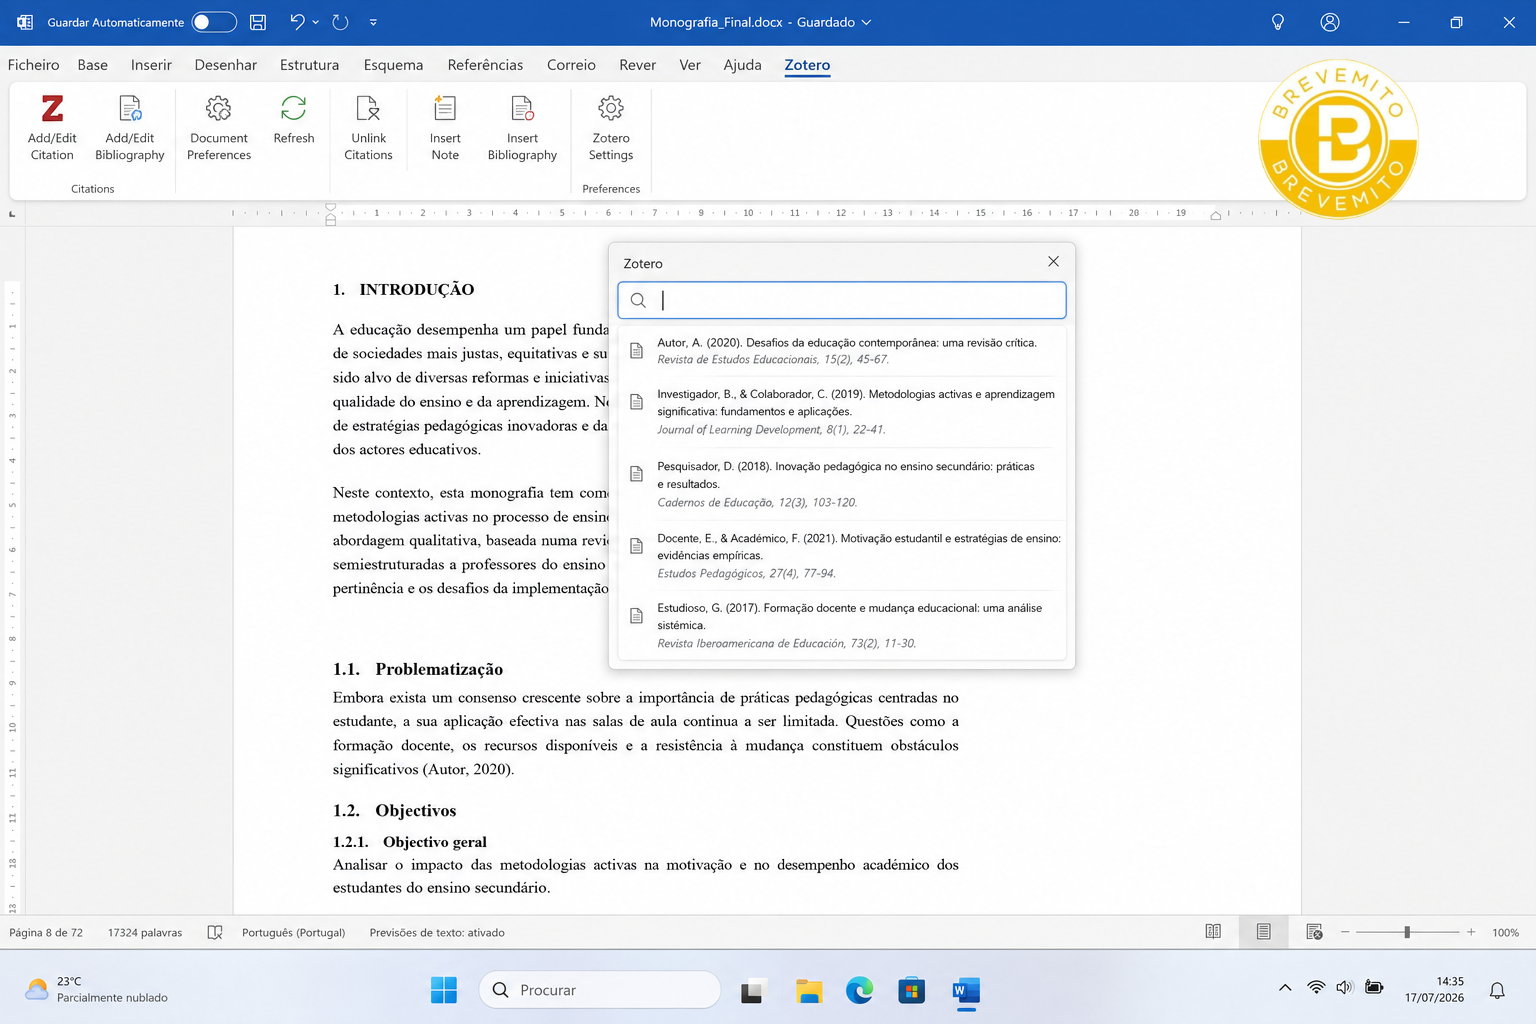Click the weather widget 23°C
The width and height of the screenshot is (1536, 1024).
(97, 989)
